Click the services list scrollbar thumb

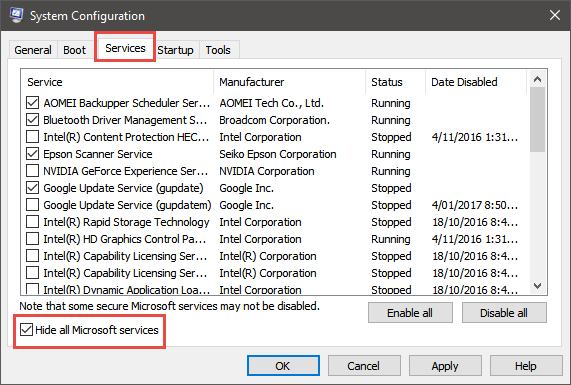tap(537, 119)
